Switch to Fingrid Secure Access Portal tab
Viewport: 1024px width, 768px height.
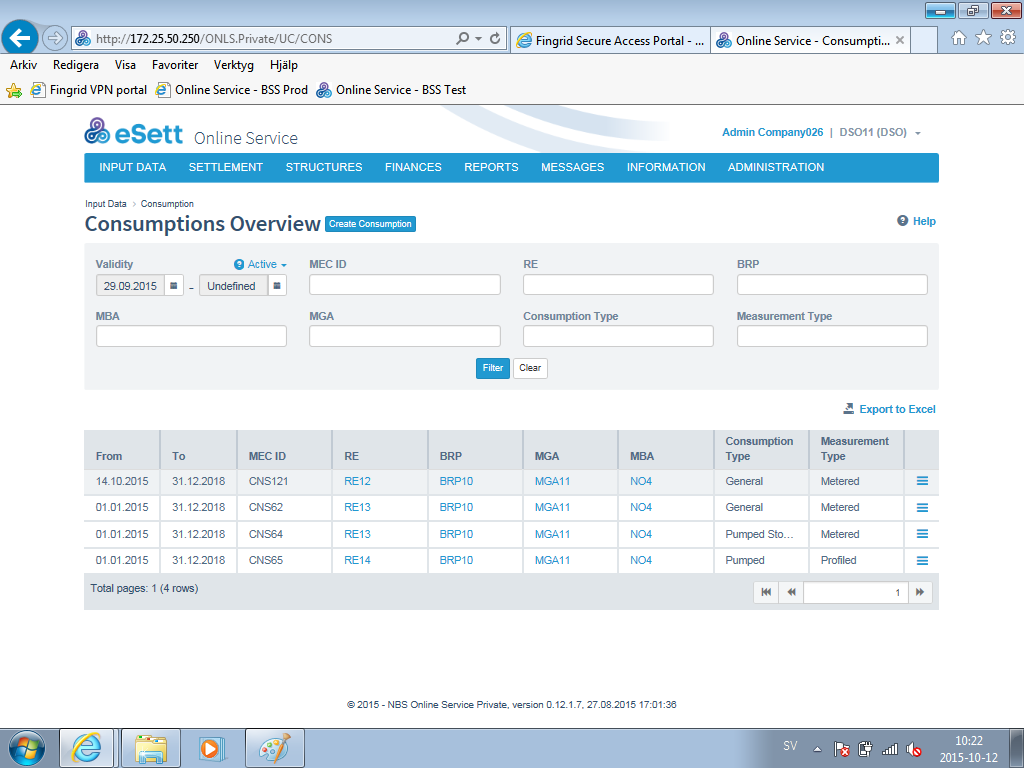610,40
